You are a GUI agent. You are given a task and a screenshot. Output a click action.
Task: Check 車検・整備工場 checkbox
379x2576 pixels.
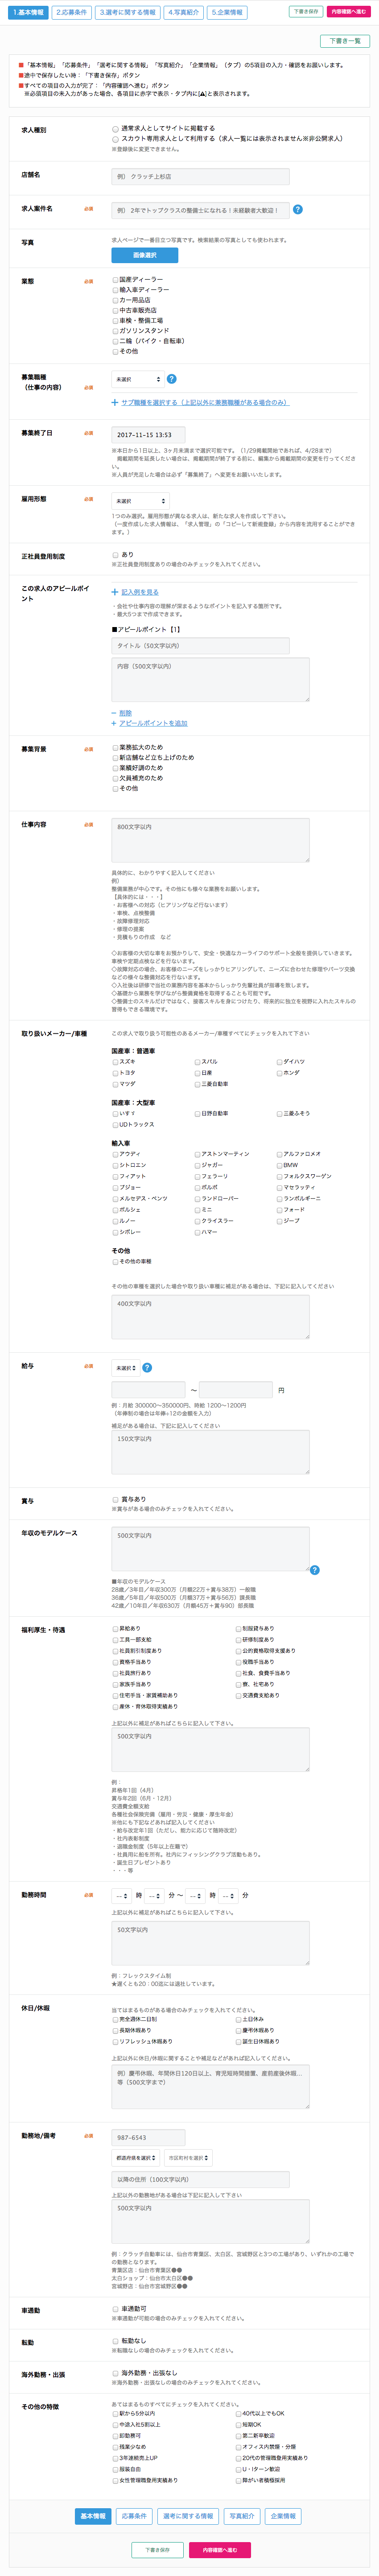coord(115,321)
